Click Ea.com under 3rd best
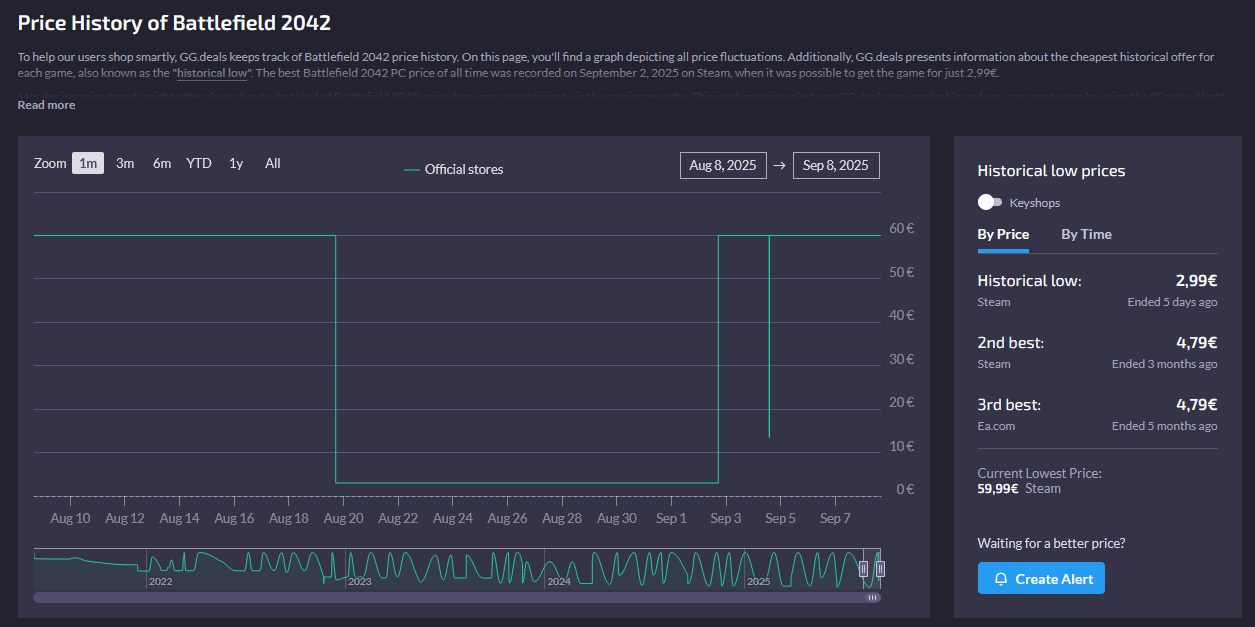Image resolution: width=1255 pixels, height=627 pixels. pyautogui.click(x=996, y=426)
